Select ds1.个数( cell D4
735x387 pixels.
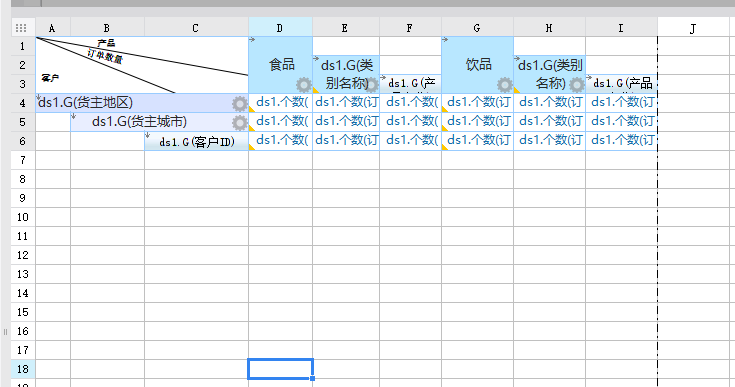coord(280,103)
